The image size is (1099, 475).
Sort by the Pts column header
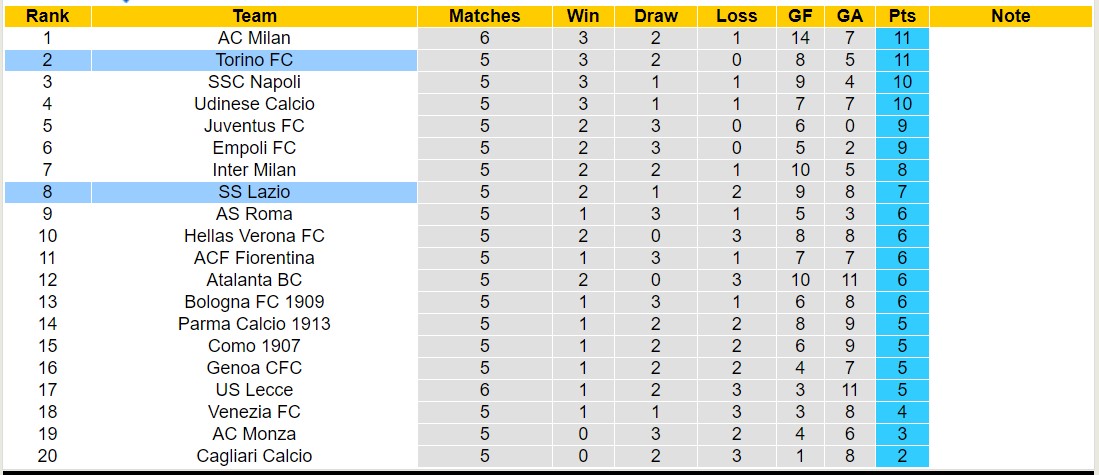pos(901,16)
